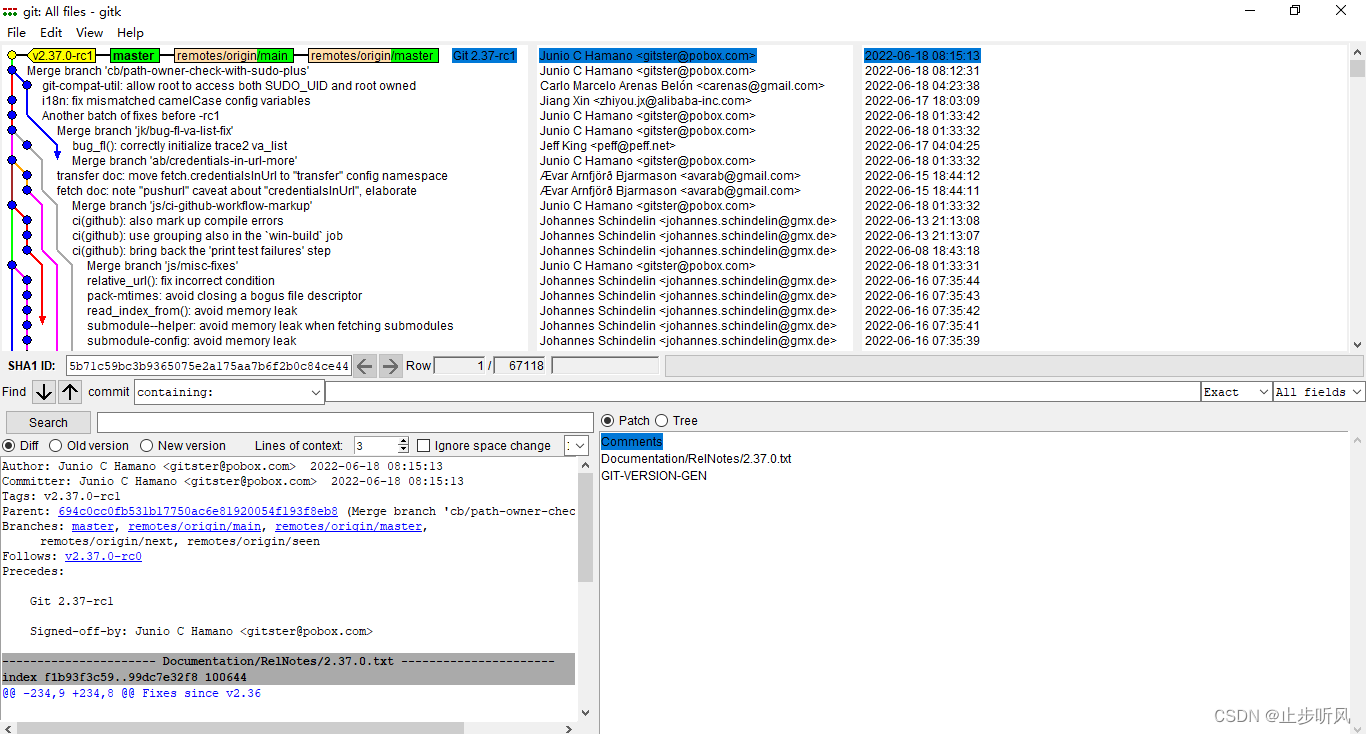Viewport: 1366px width, 734px height.
Task: Click the v2.37.0-rc1 tag label
Action: (62, 56)
